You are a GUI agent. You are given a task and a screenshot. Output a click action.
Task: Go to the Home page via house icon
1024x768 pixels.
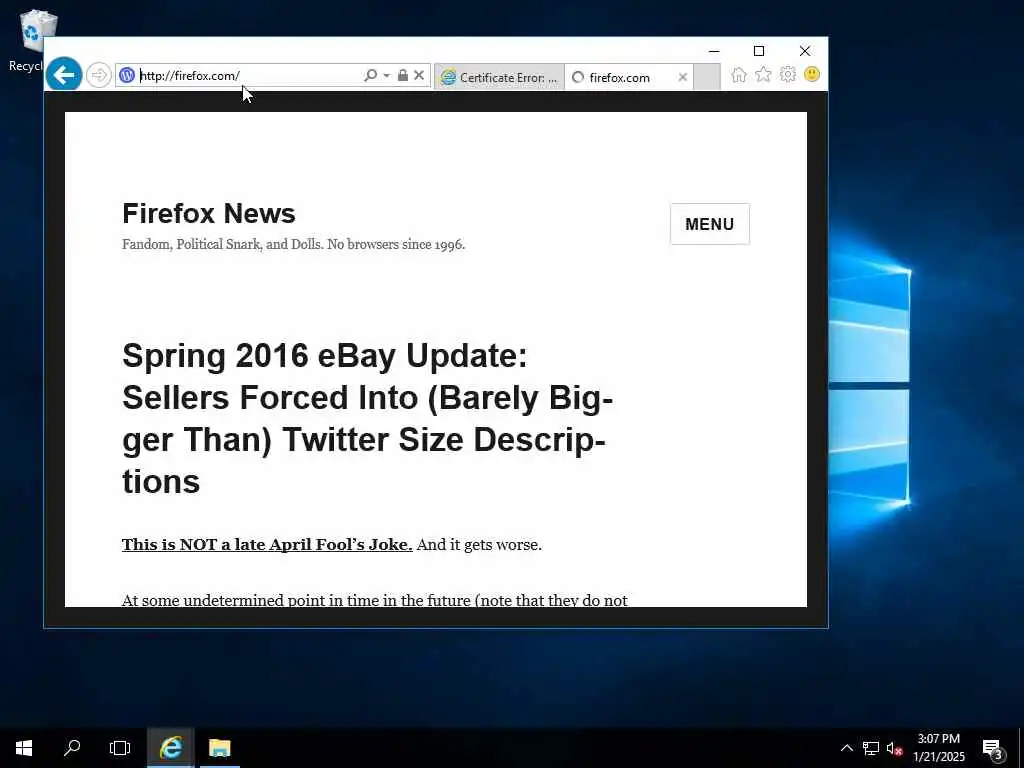[739, 74]
